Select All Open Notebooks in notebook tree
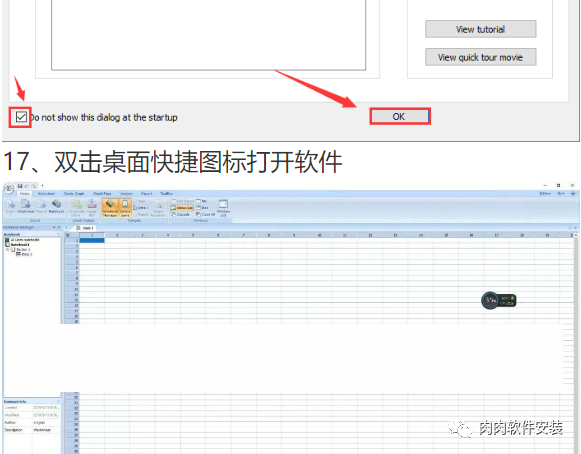The image size is (581, 454). click(22, 240)
